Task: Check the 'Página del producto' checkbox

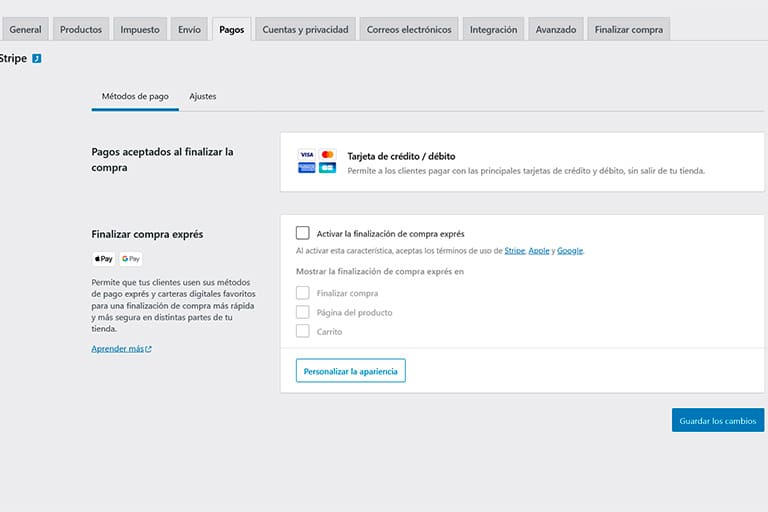Action: point(303,312)
